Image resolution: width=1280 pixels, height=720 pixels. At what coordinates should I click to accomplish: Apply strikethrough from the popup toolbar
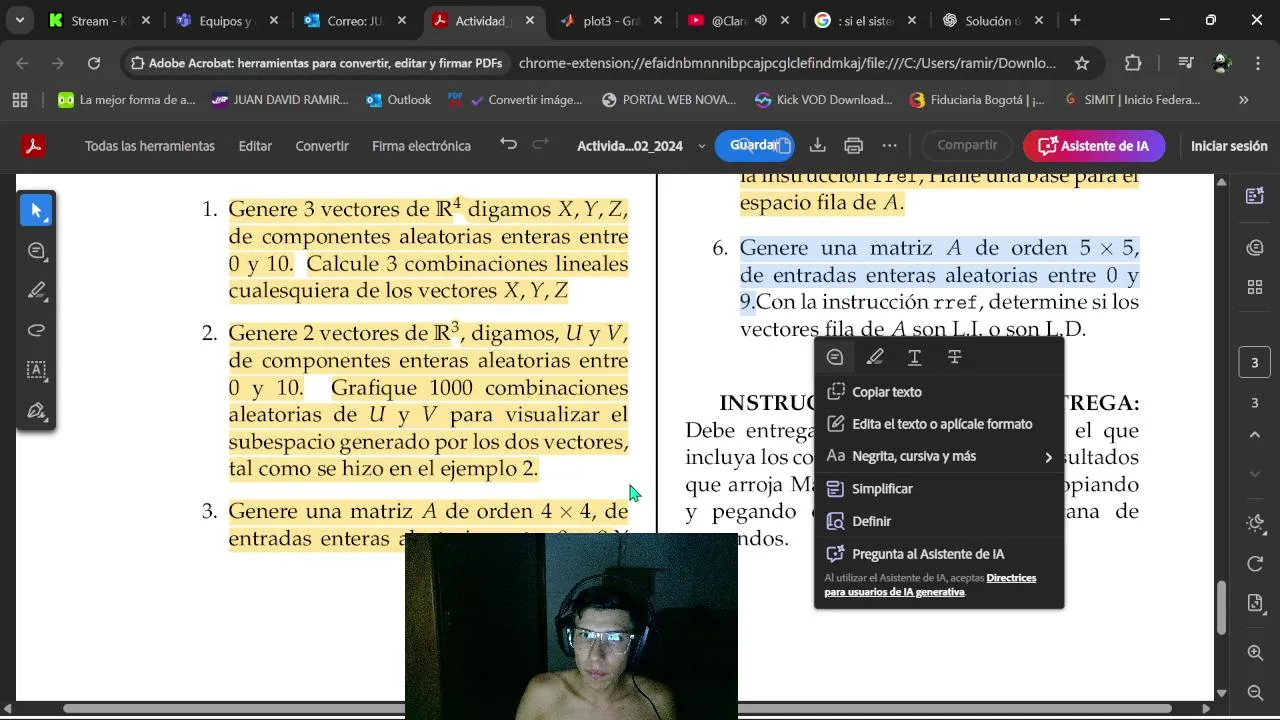pos(954,357)
